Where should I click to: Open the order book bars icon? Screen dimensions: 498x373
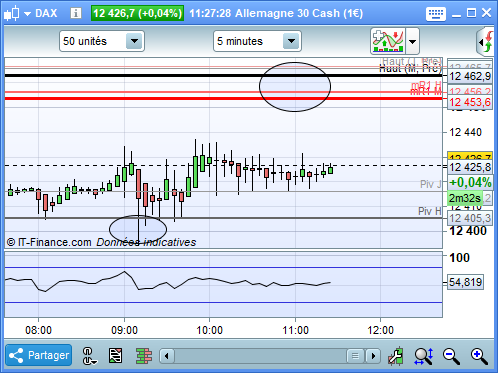[x=144, y=356]
